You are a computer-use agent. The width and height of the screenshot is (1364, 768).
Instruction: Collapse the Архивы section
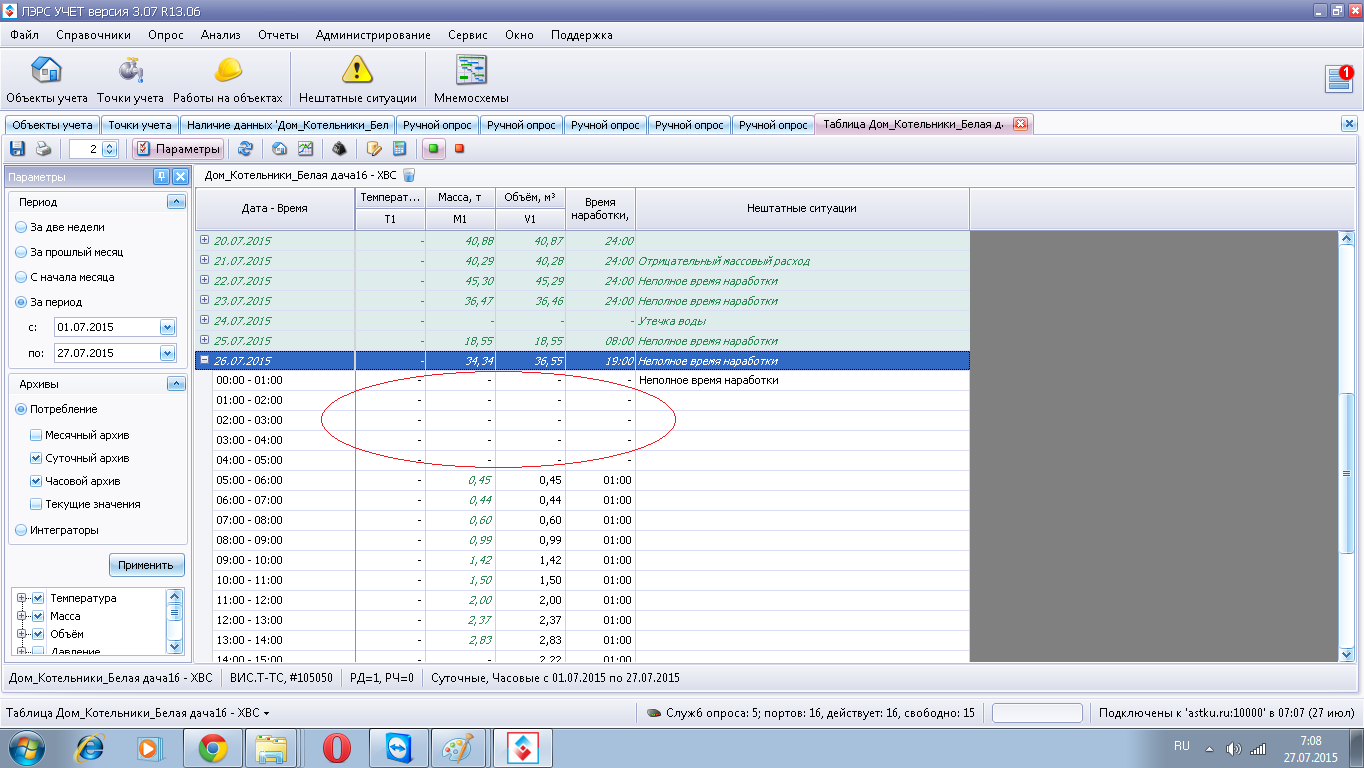click(176, 384)
